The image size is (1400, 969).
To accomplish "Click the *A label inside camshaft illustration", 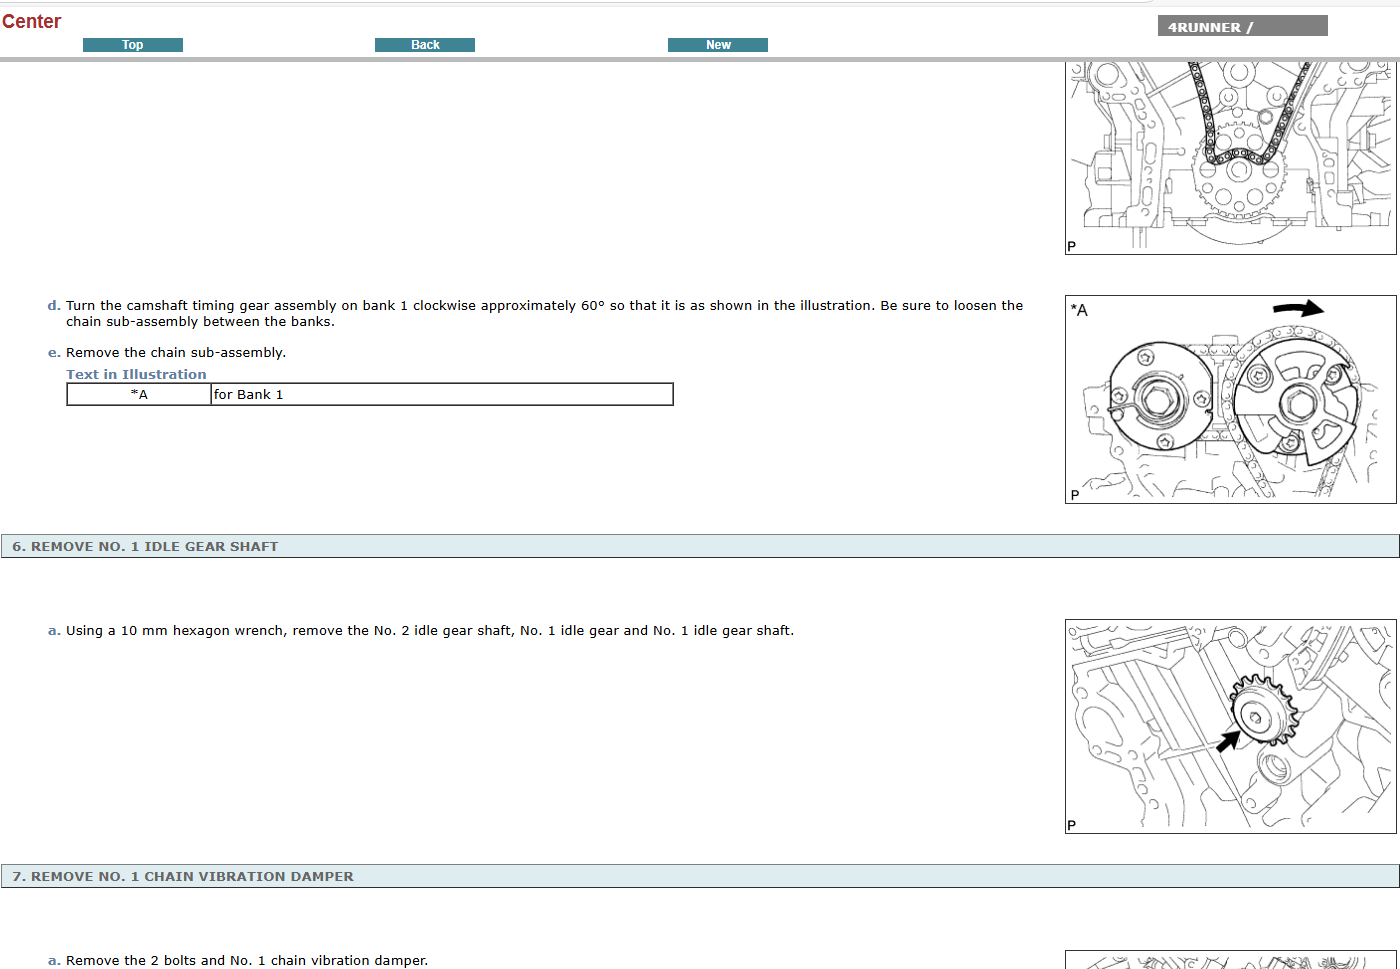I will coord(1079,310).
